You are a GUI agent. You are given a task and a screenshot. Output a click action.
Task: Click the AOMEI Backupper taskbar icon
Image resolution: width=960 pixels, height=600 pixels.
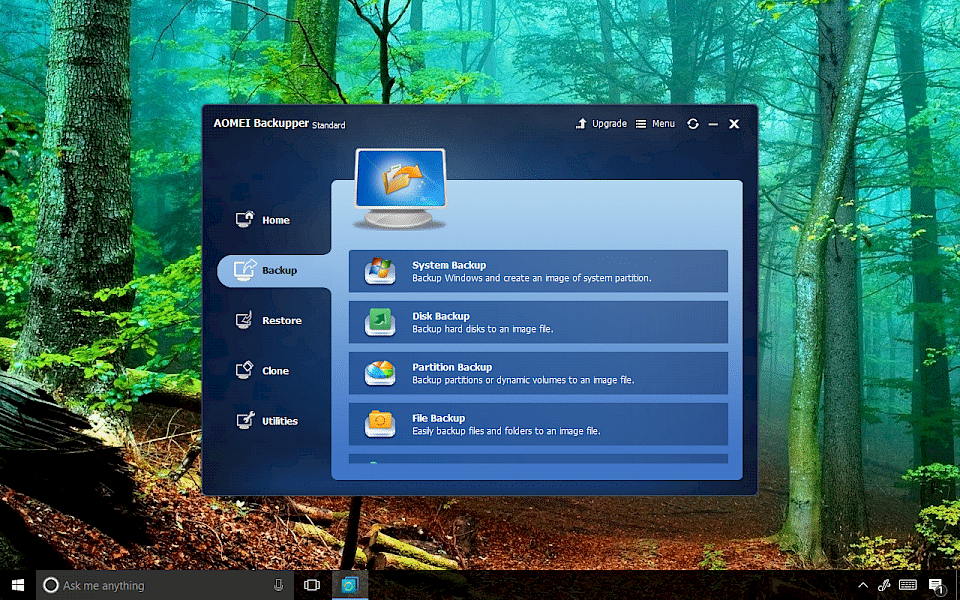(350, 585)
